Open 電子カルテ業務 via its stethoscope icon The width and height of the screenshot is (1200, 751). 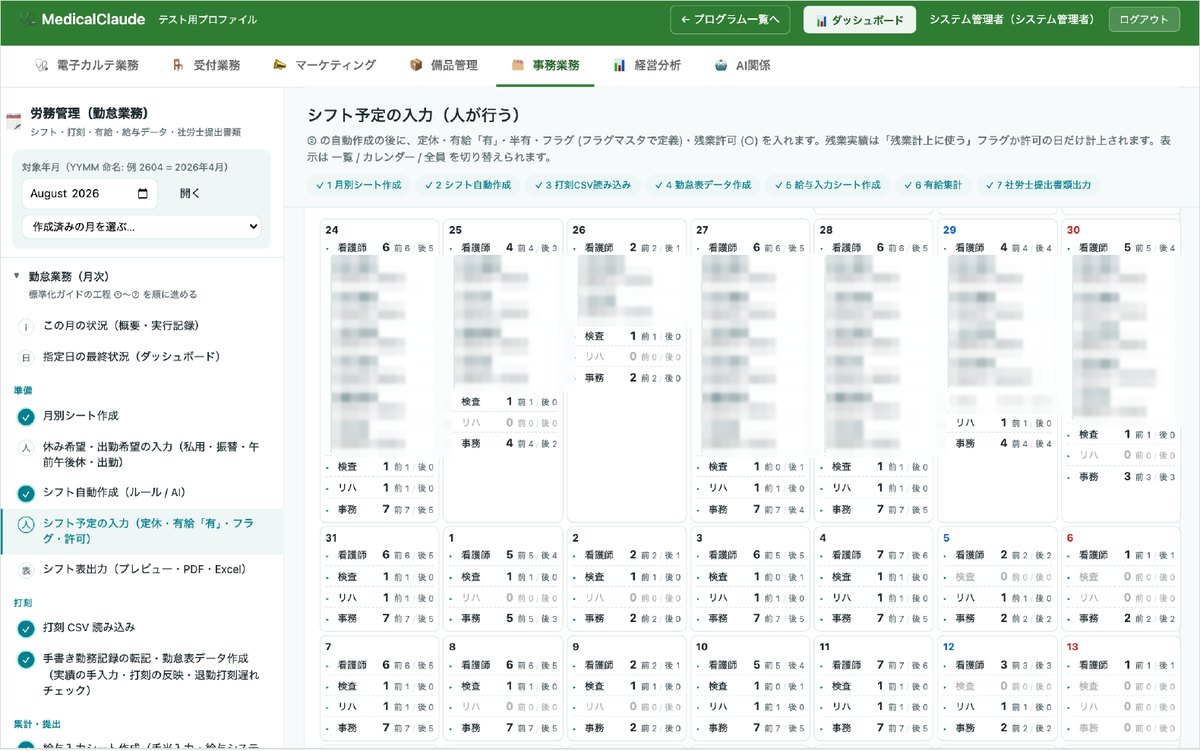[x=41, y=65]
